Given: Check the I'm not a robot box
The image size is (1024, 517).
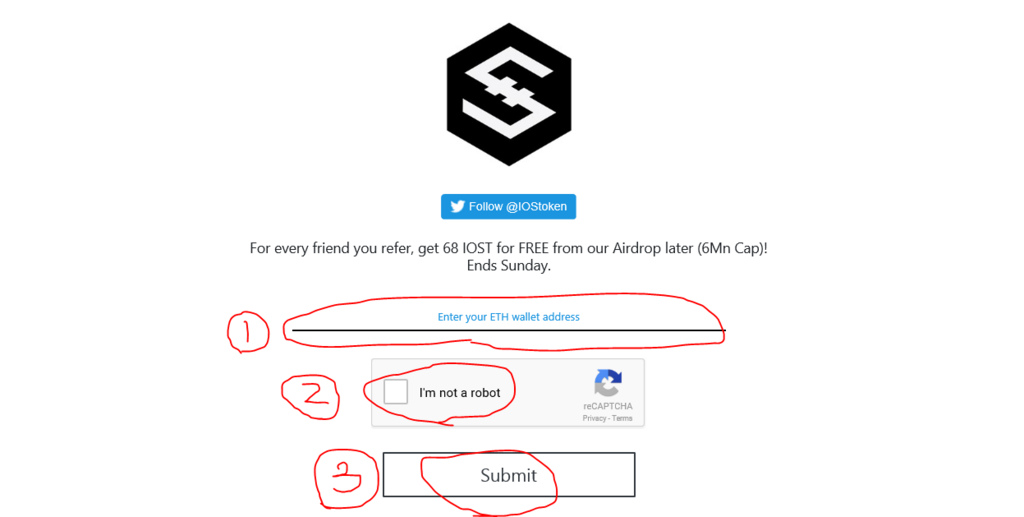Looking at the screenshot, I should pos(396,392).
